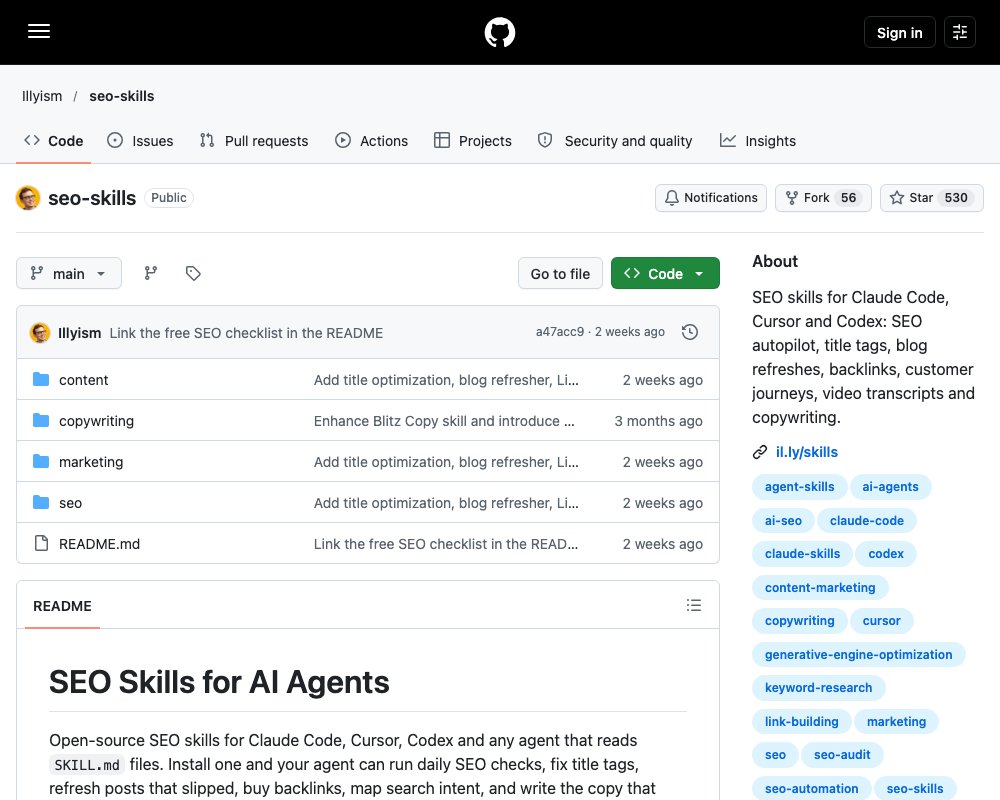Open README outline list icon

pos(694,605)
